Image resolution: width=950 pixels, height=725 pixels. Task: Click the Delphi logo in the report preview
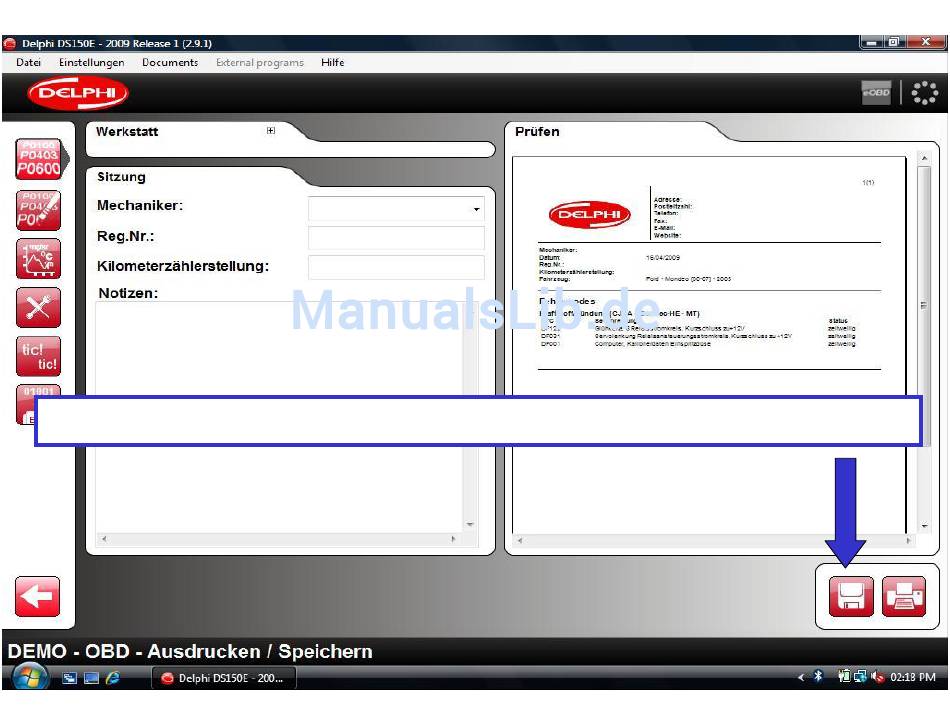click(590, 214)
